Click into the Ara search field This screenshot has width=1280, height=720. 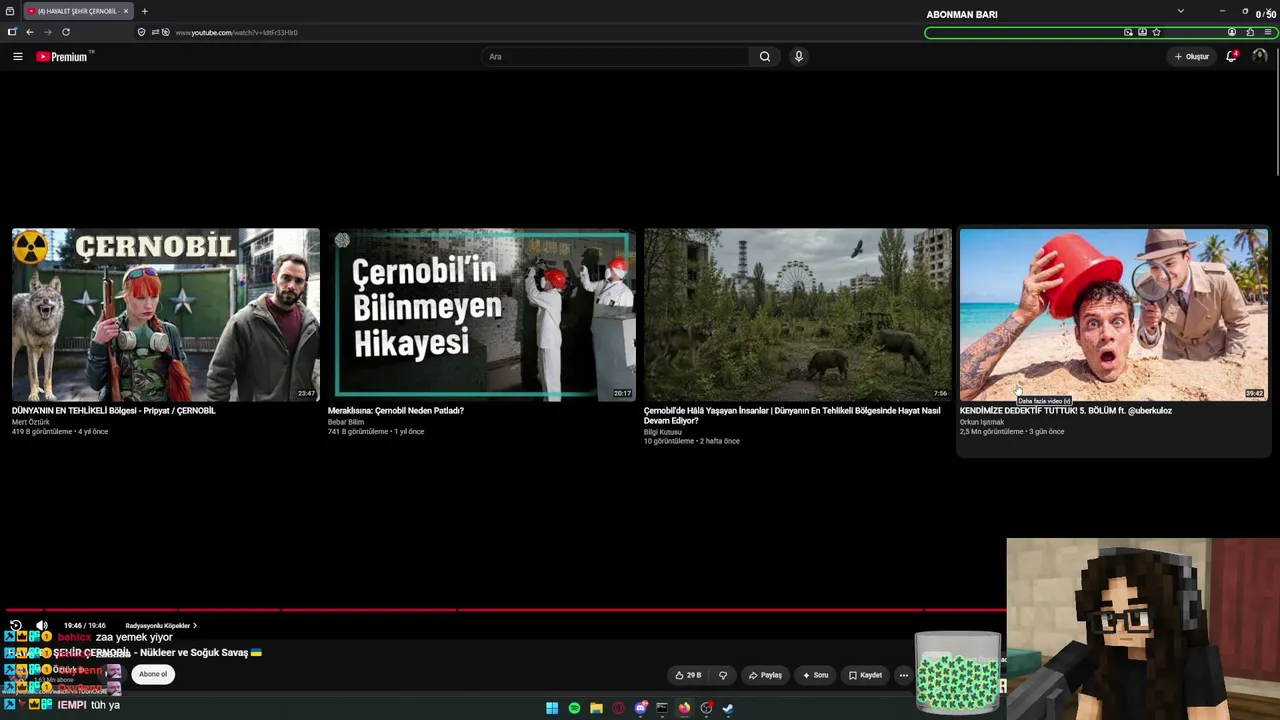[615, 57]
